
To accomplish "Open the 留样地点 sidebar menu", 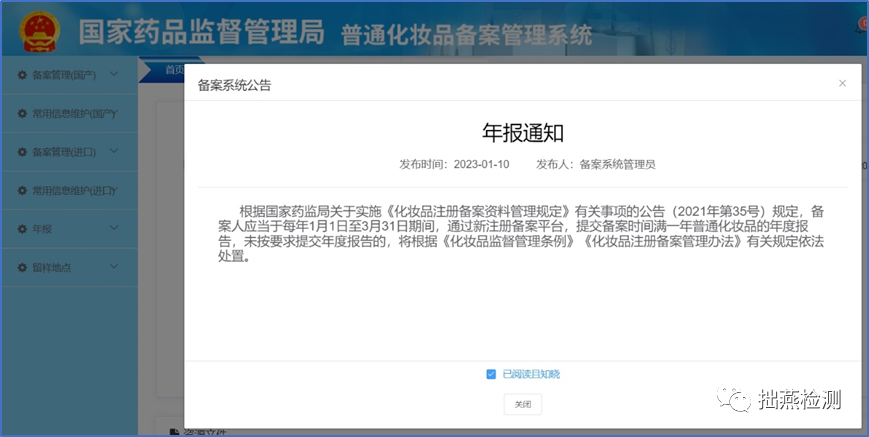I will point(69,268).
